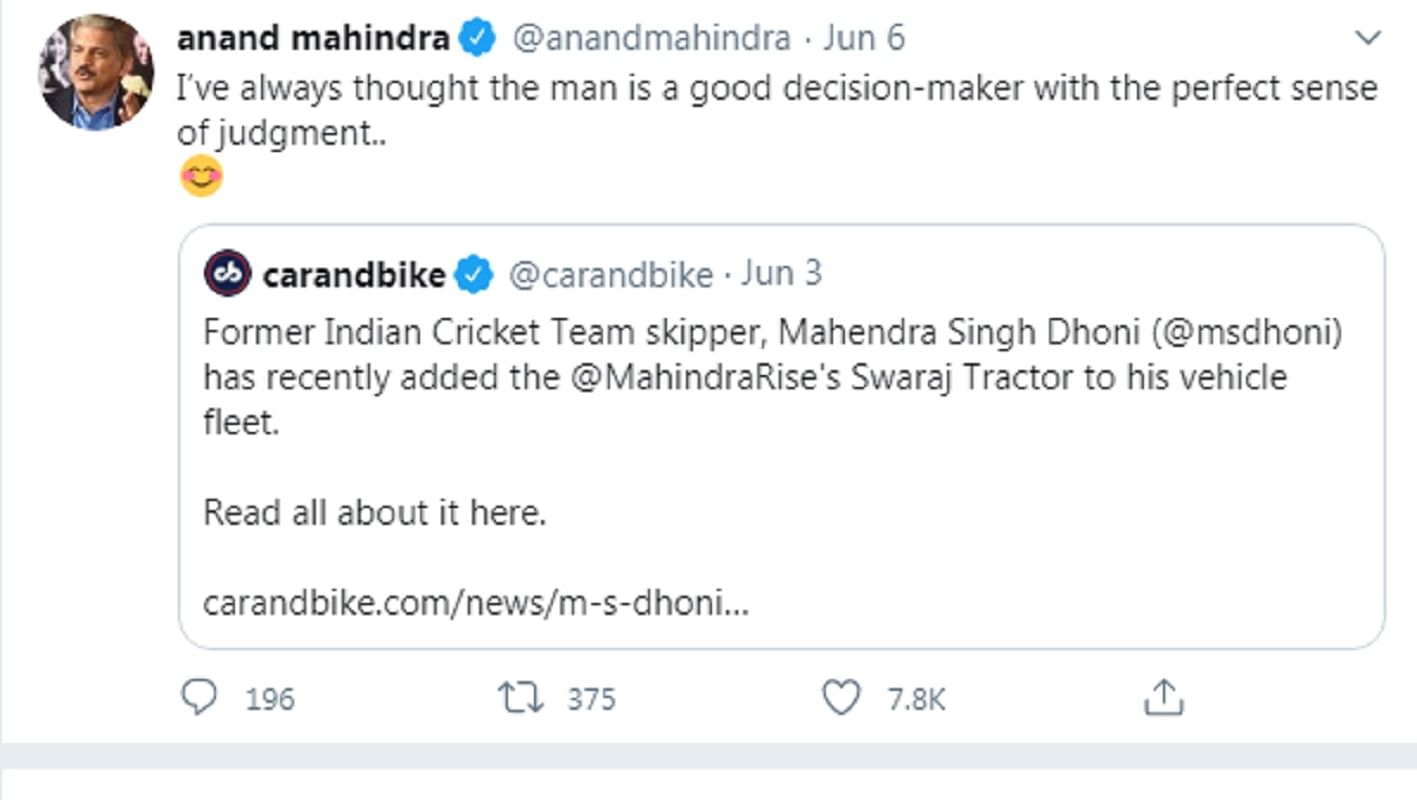Like the tweet with the heart icon

pos(840,697)
